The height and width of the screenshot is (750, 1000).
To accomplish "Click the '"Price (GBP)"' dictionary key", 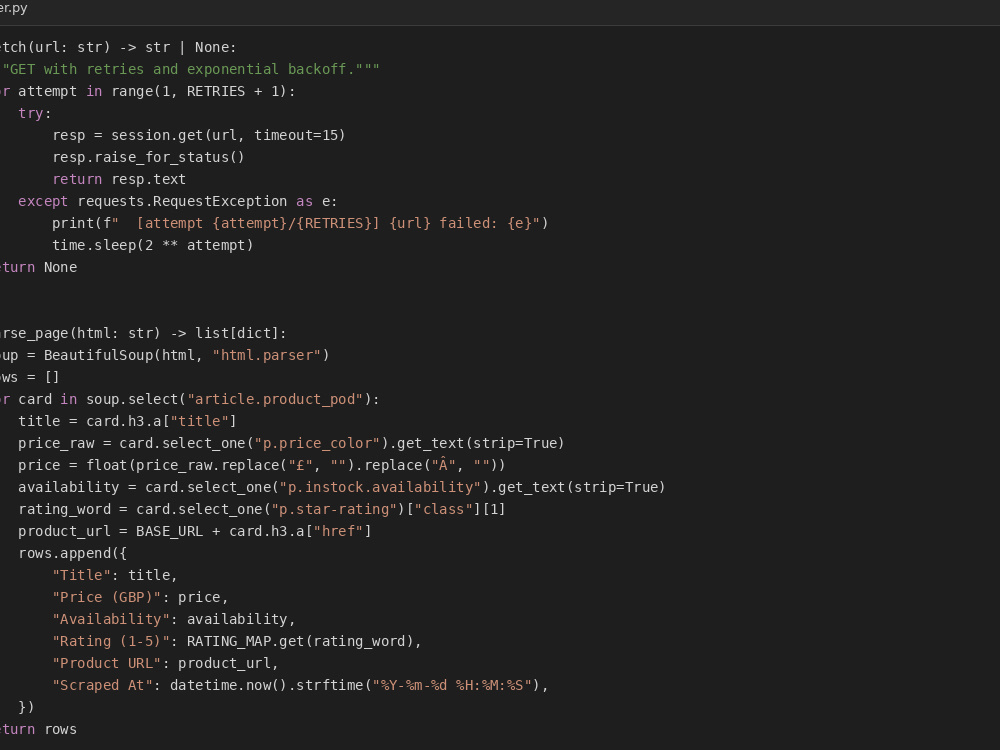I will click(x=107, y=597).
